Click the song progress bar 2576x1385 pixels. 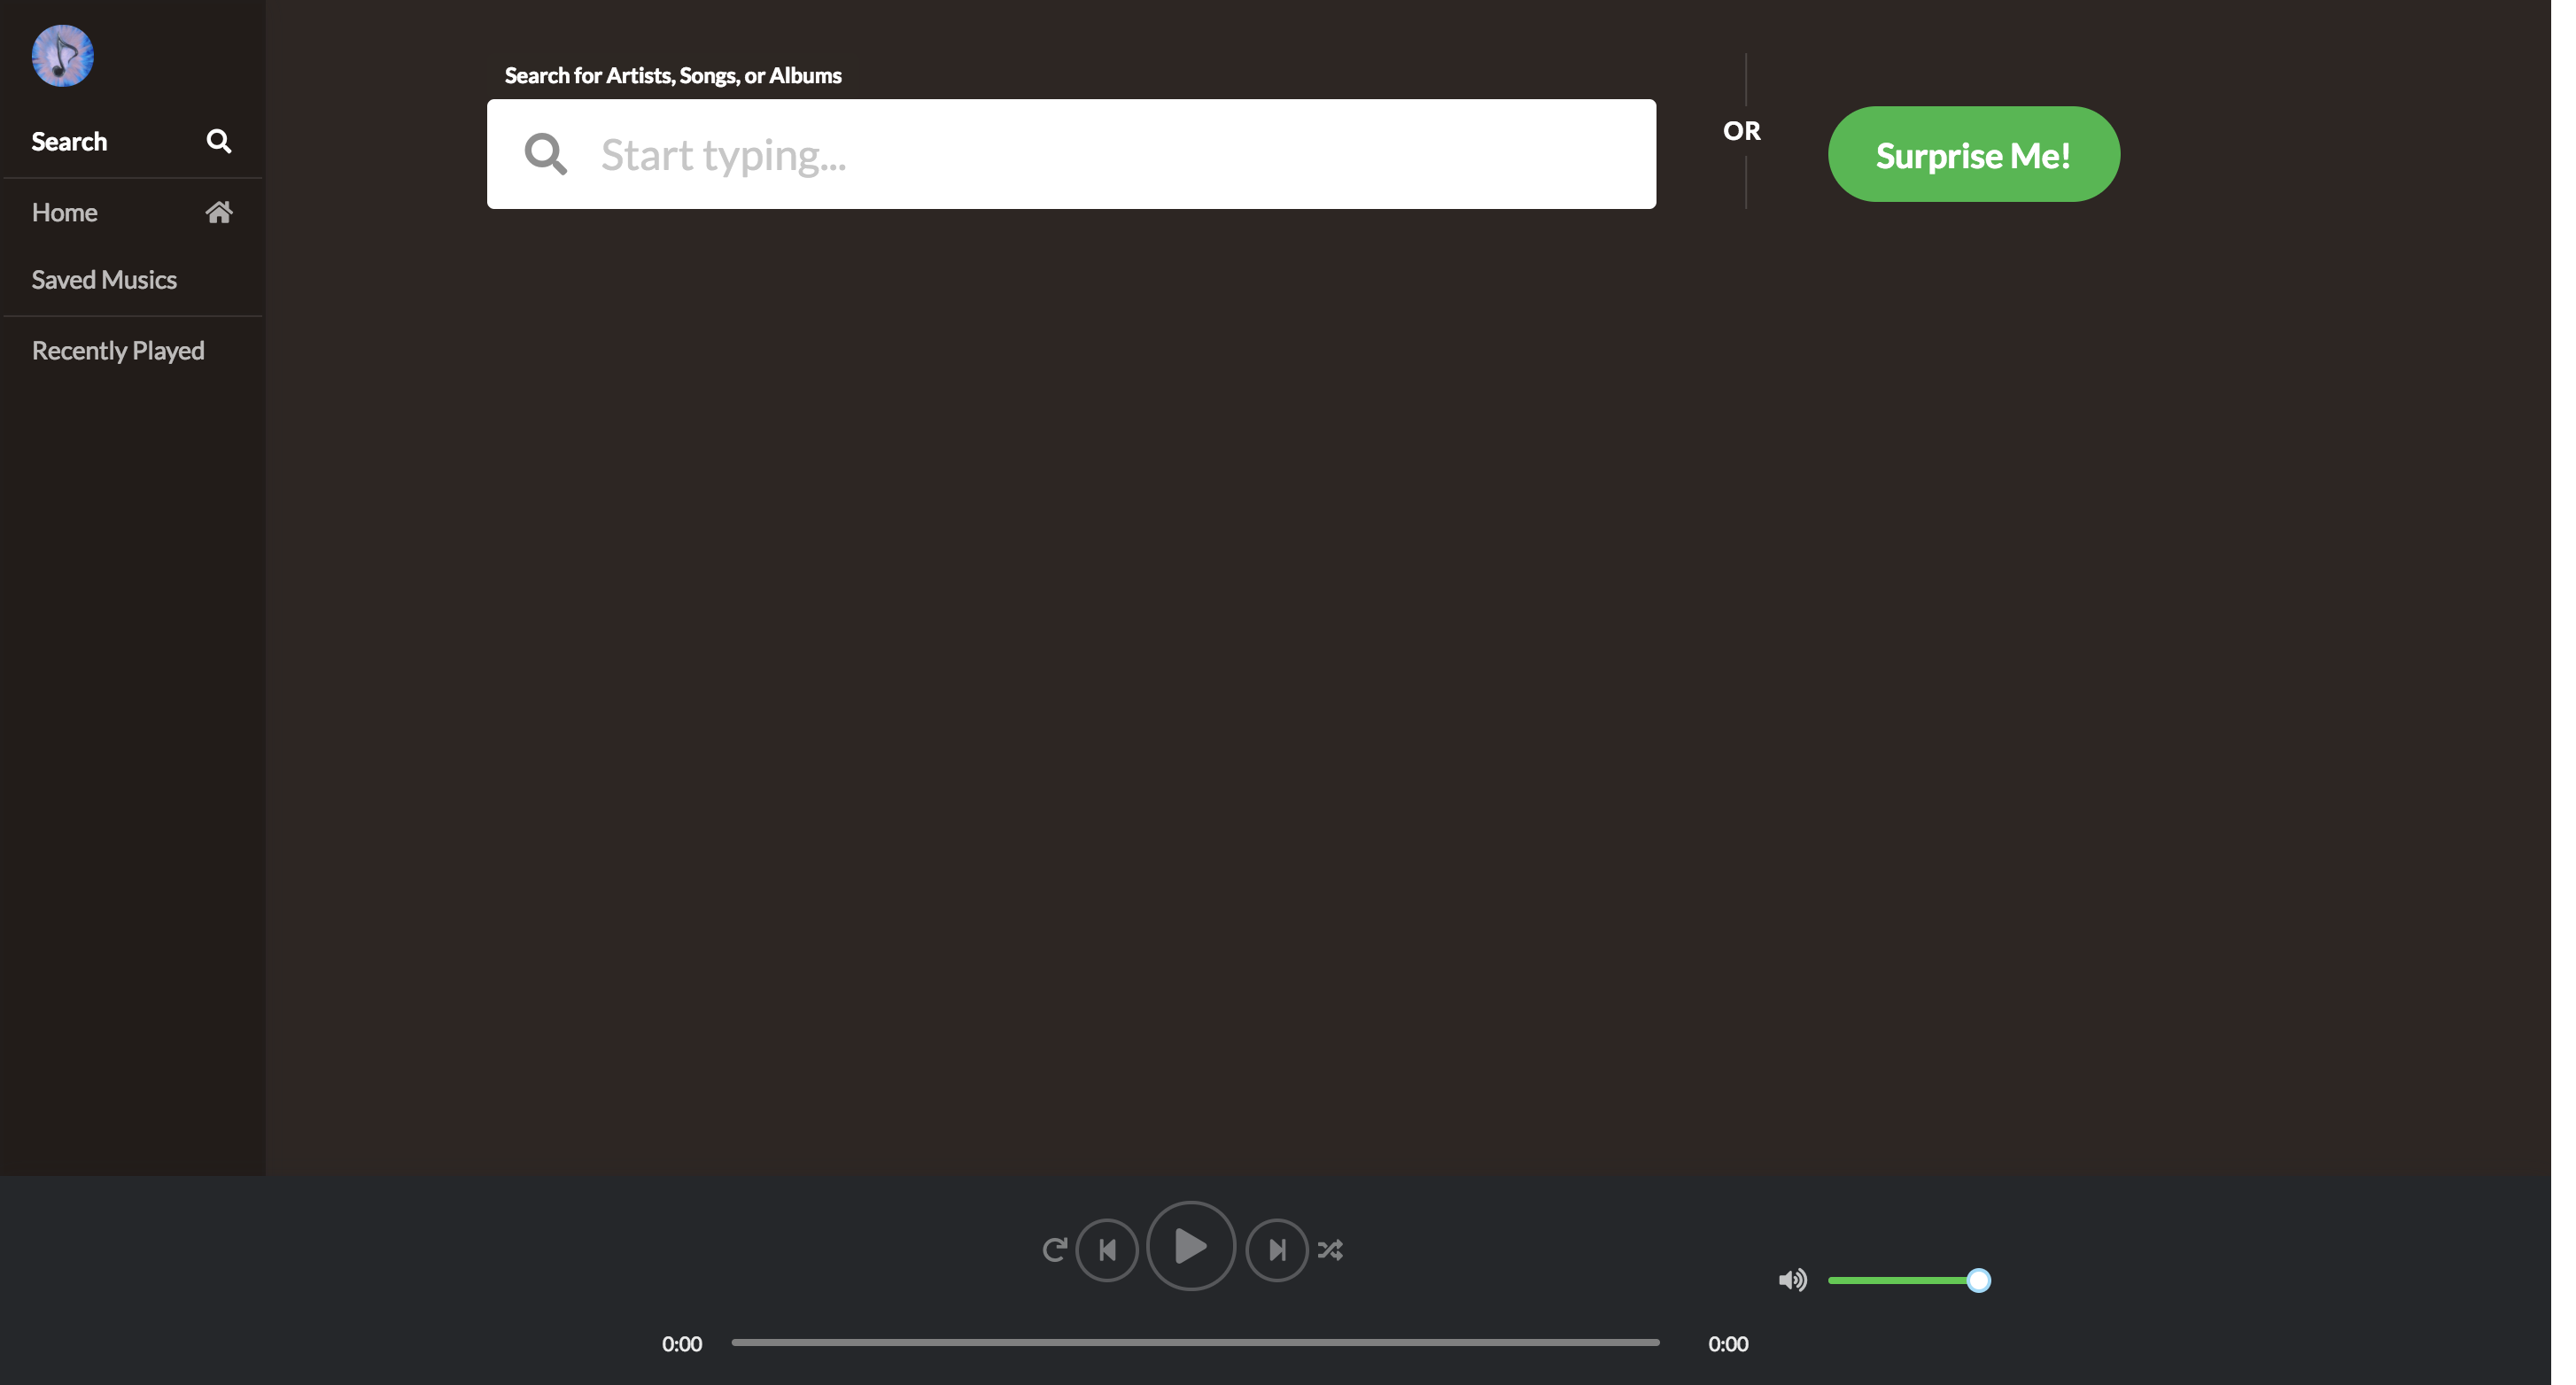(1195, 1342)
